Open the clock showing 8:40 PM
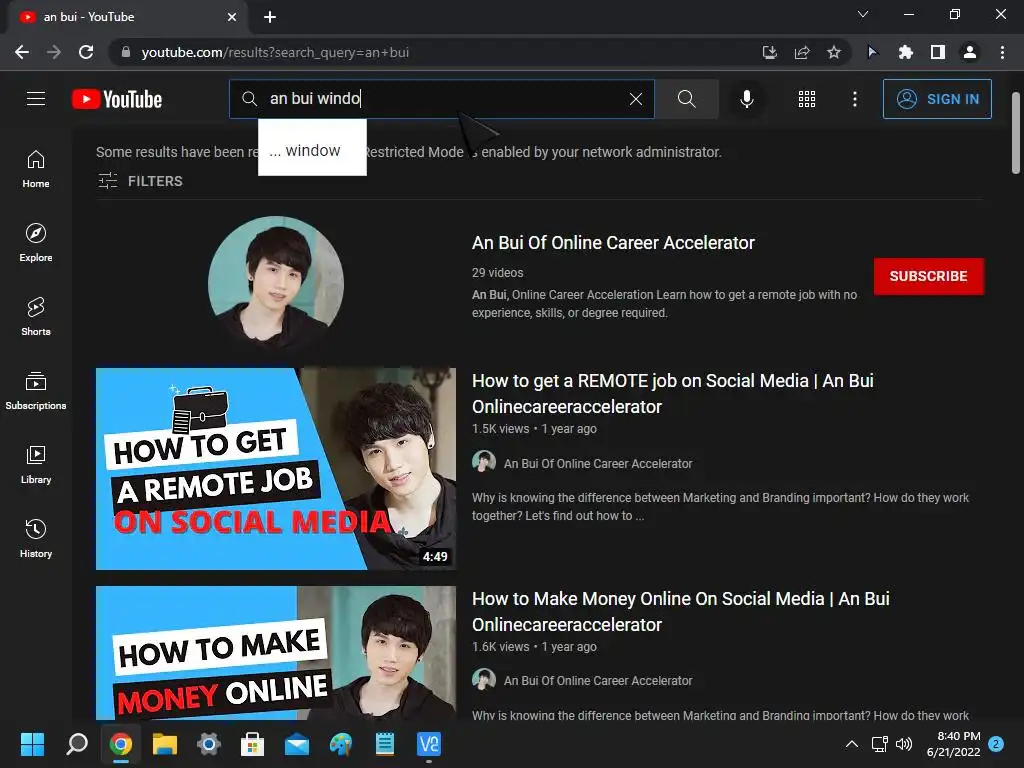The width and height of the screenshot is (1024, 768). 953,744
